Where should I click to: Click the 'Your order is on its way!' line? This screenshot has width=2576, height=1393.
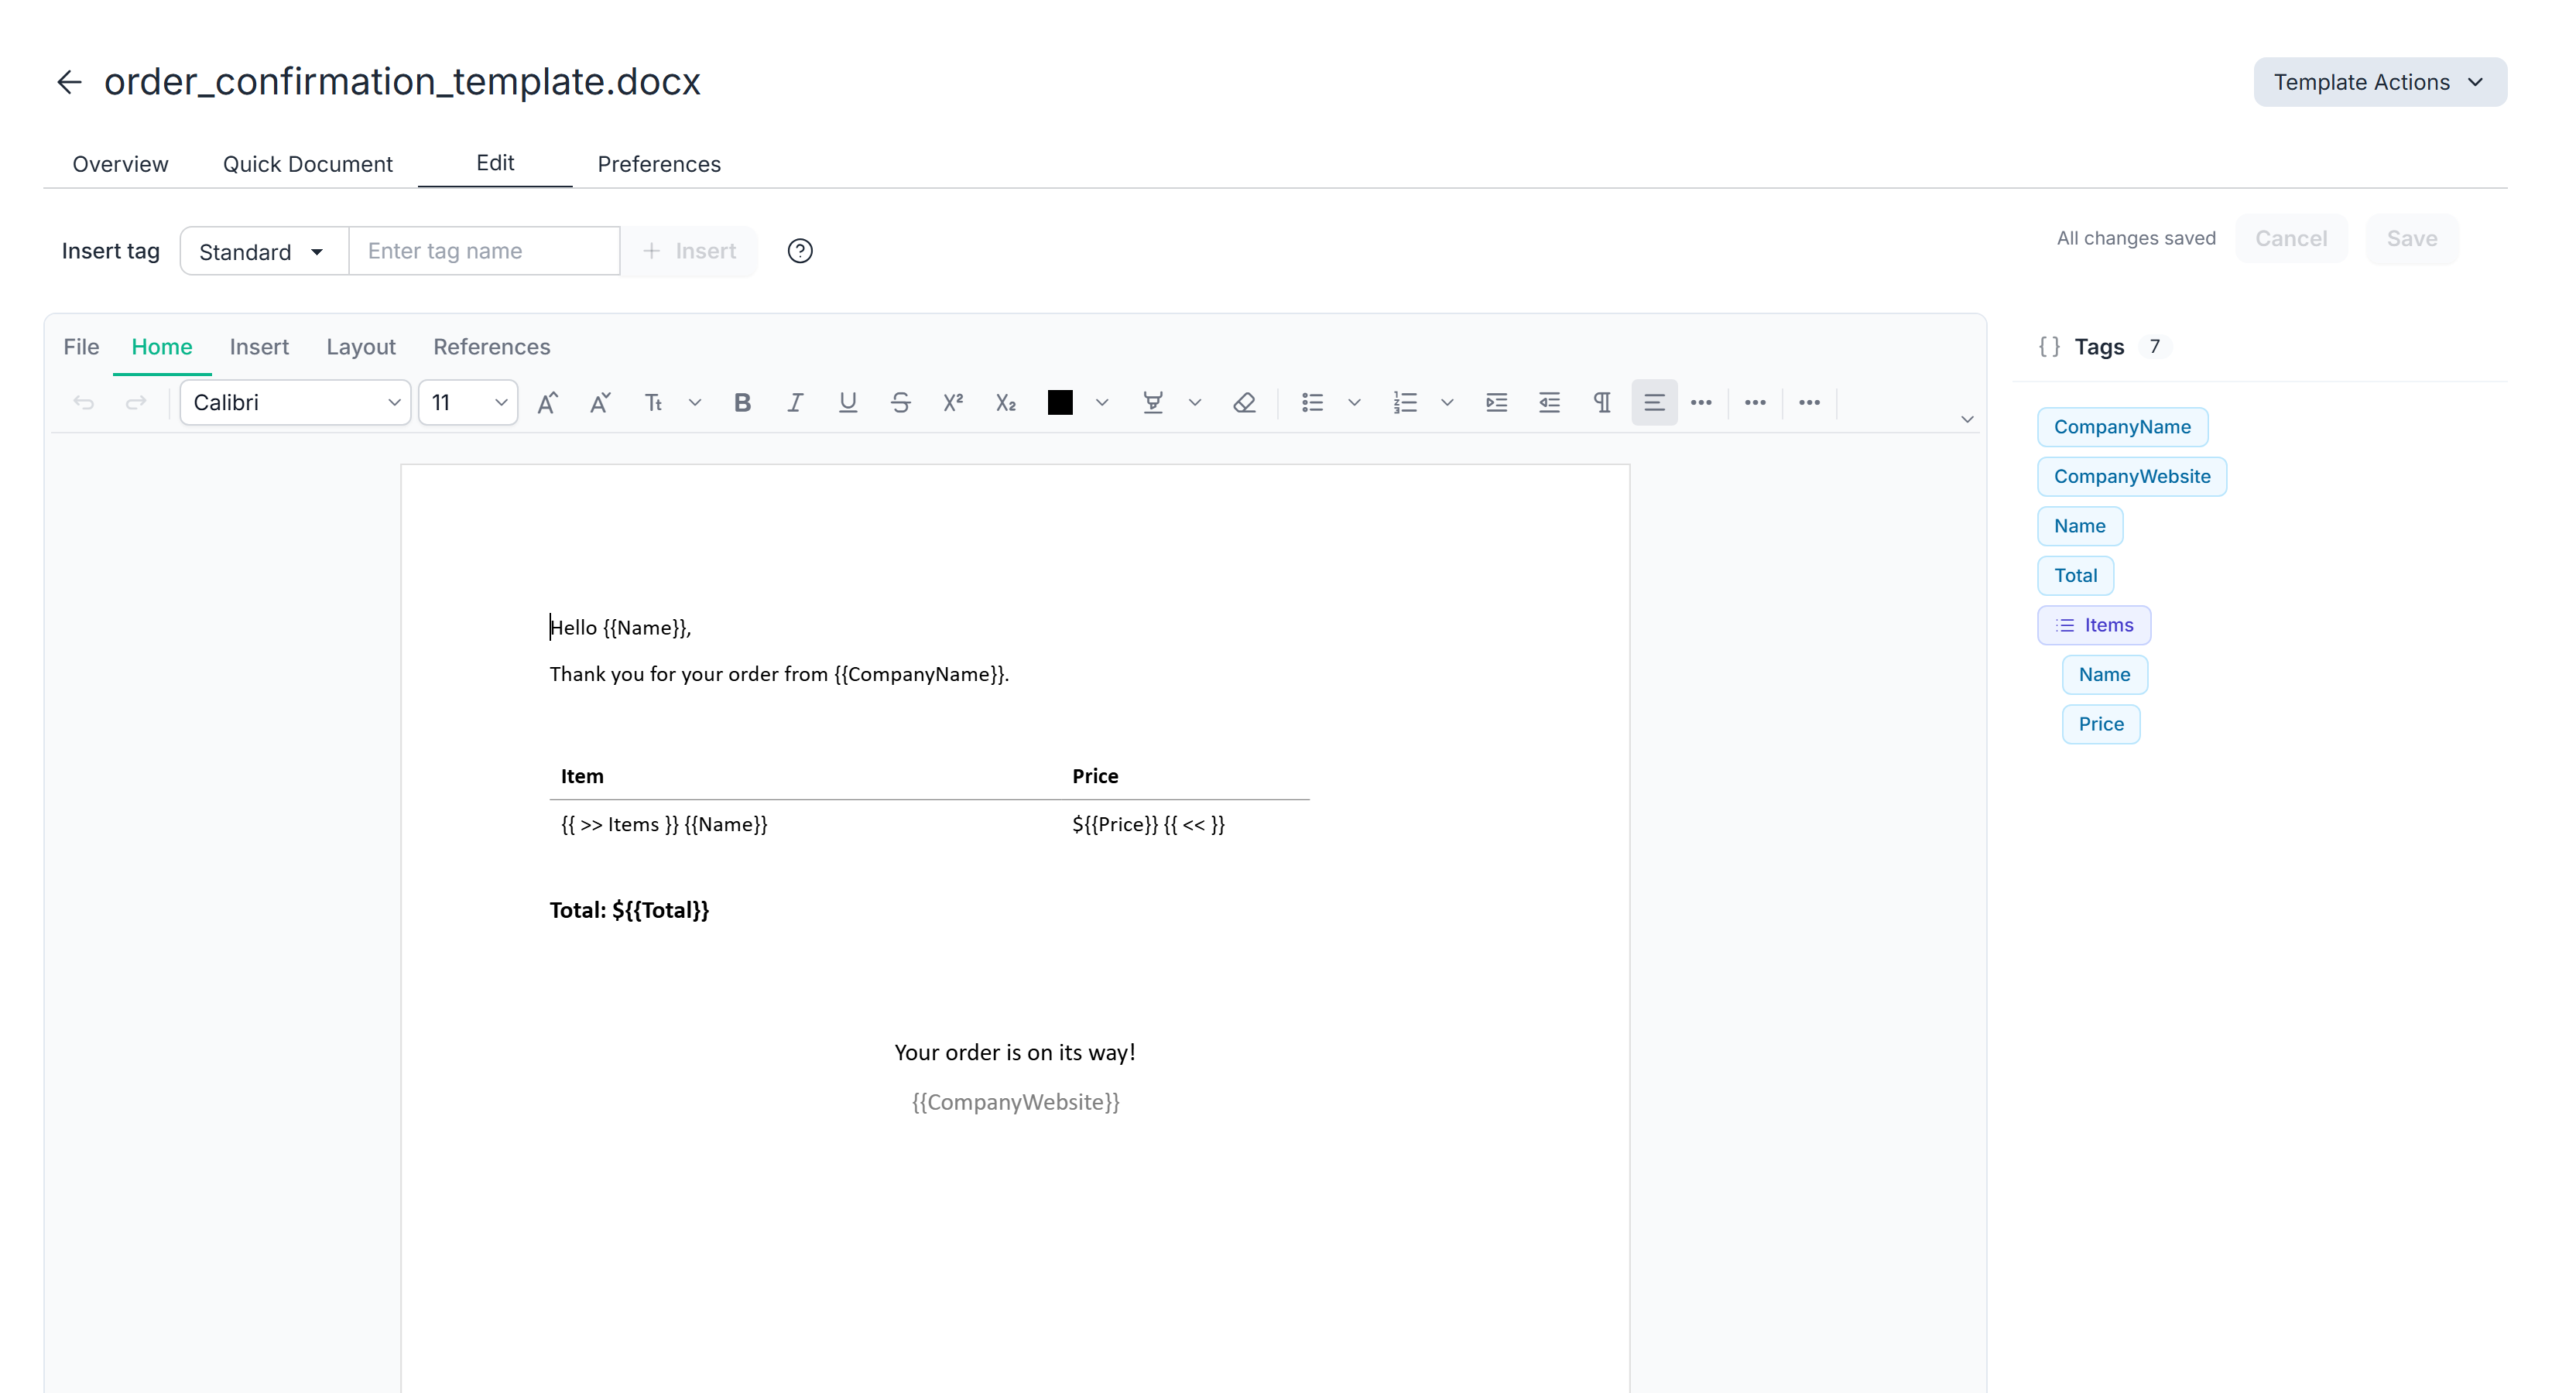click(x=1014, y=1052)
